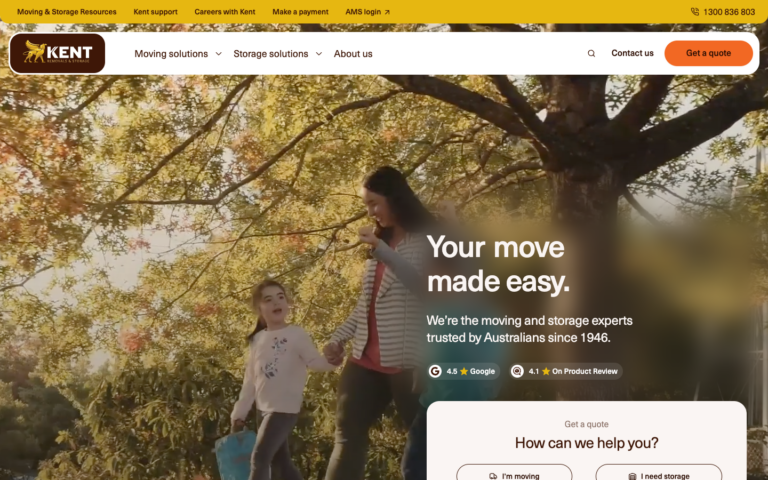Screen dimensions: 768x480
Task: Open the Storage solutions menu
Action: [x=271, y=54]
